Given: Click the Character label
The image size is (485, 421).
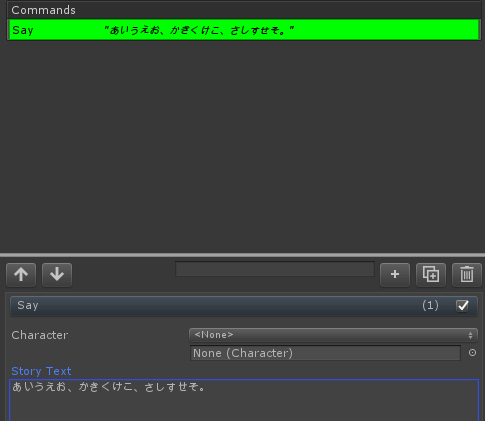Looking at the screenshot, I should click(40, 335).
